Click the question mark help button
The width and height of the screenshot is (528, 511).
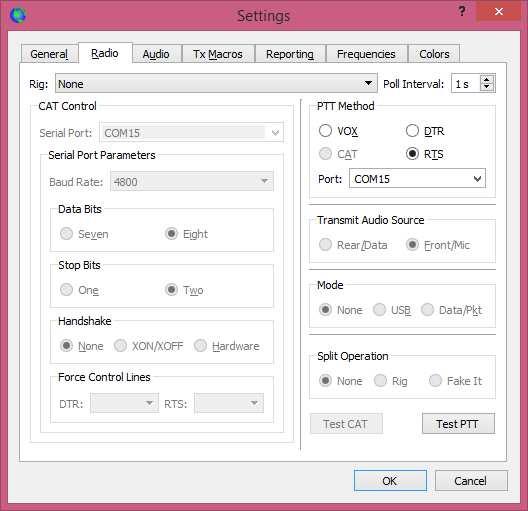click(462, 12)
